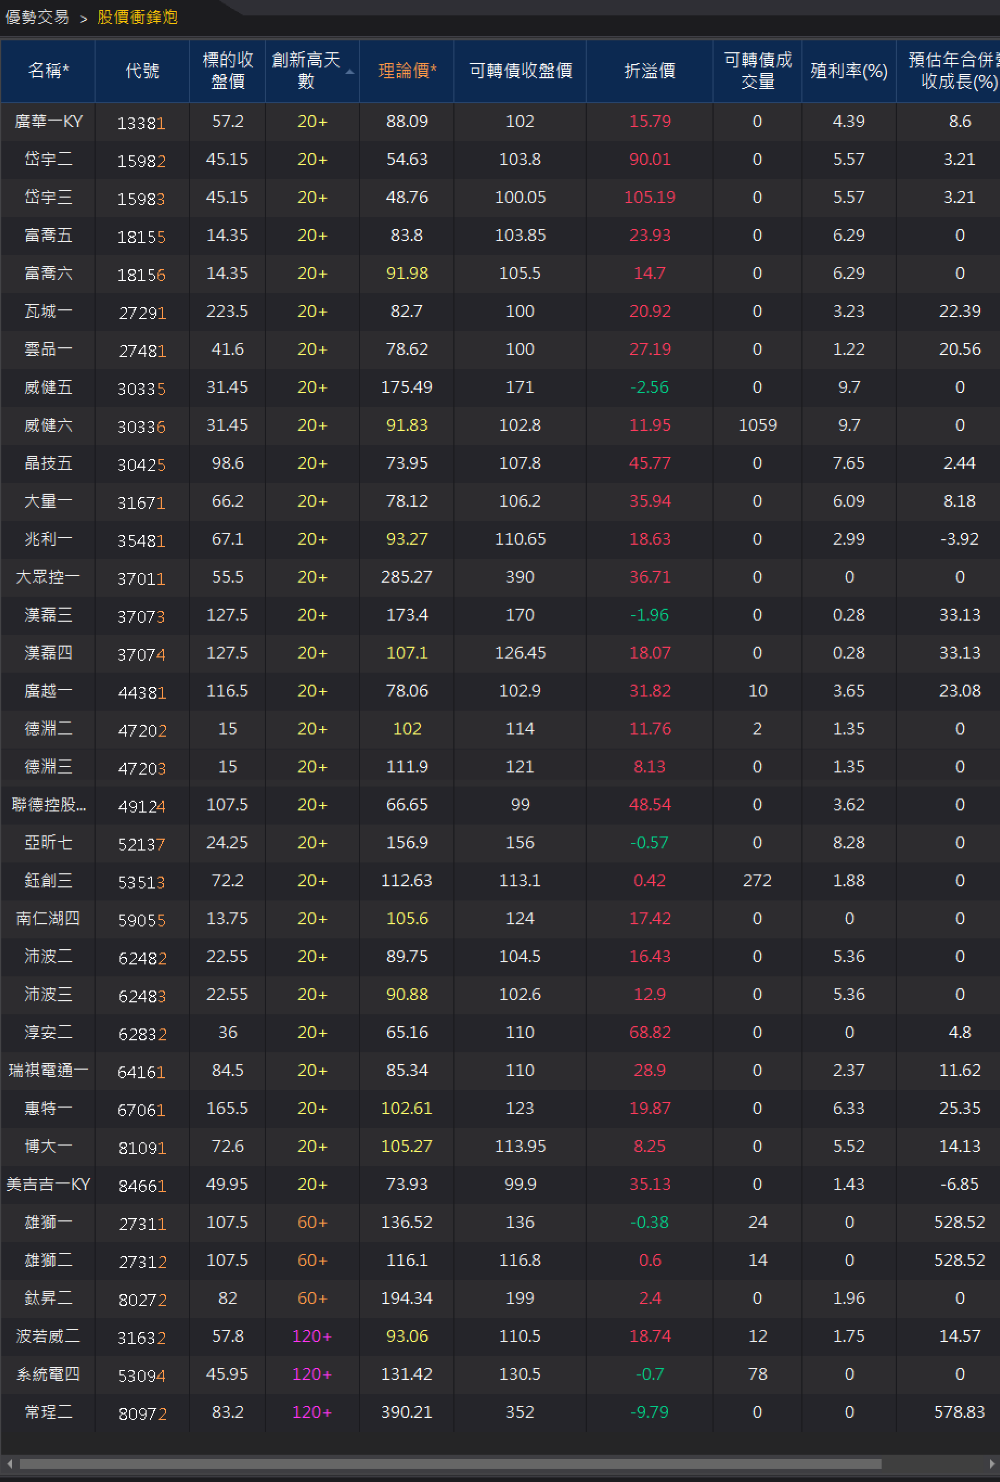The height and width of the screenshot is (1482, 1000).
Task: Click growth value 578.83
Action: pos(959,1412)
